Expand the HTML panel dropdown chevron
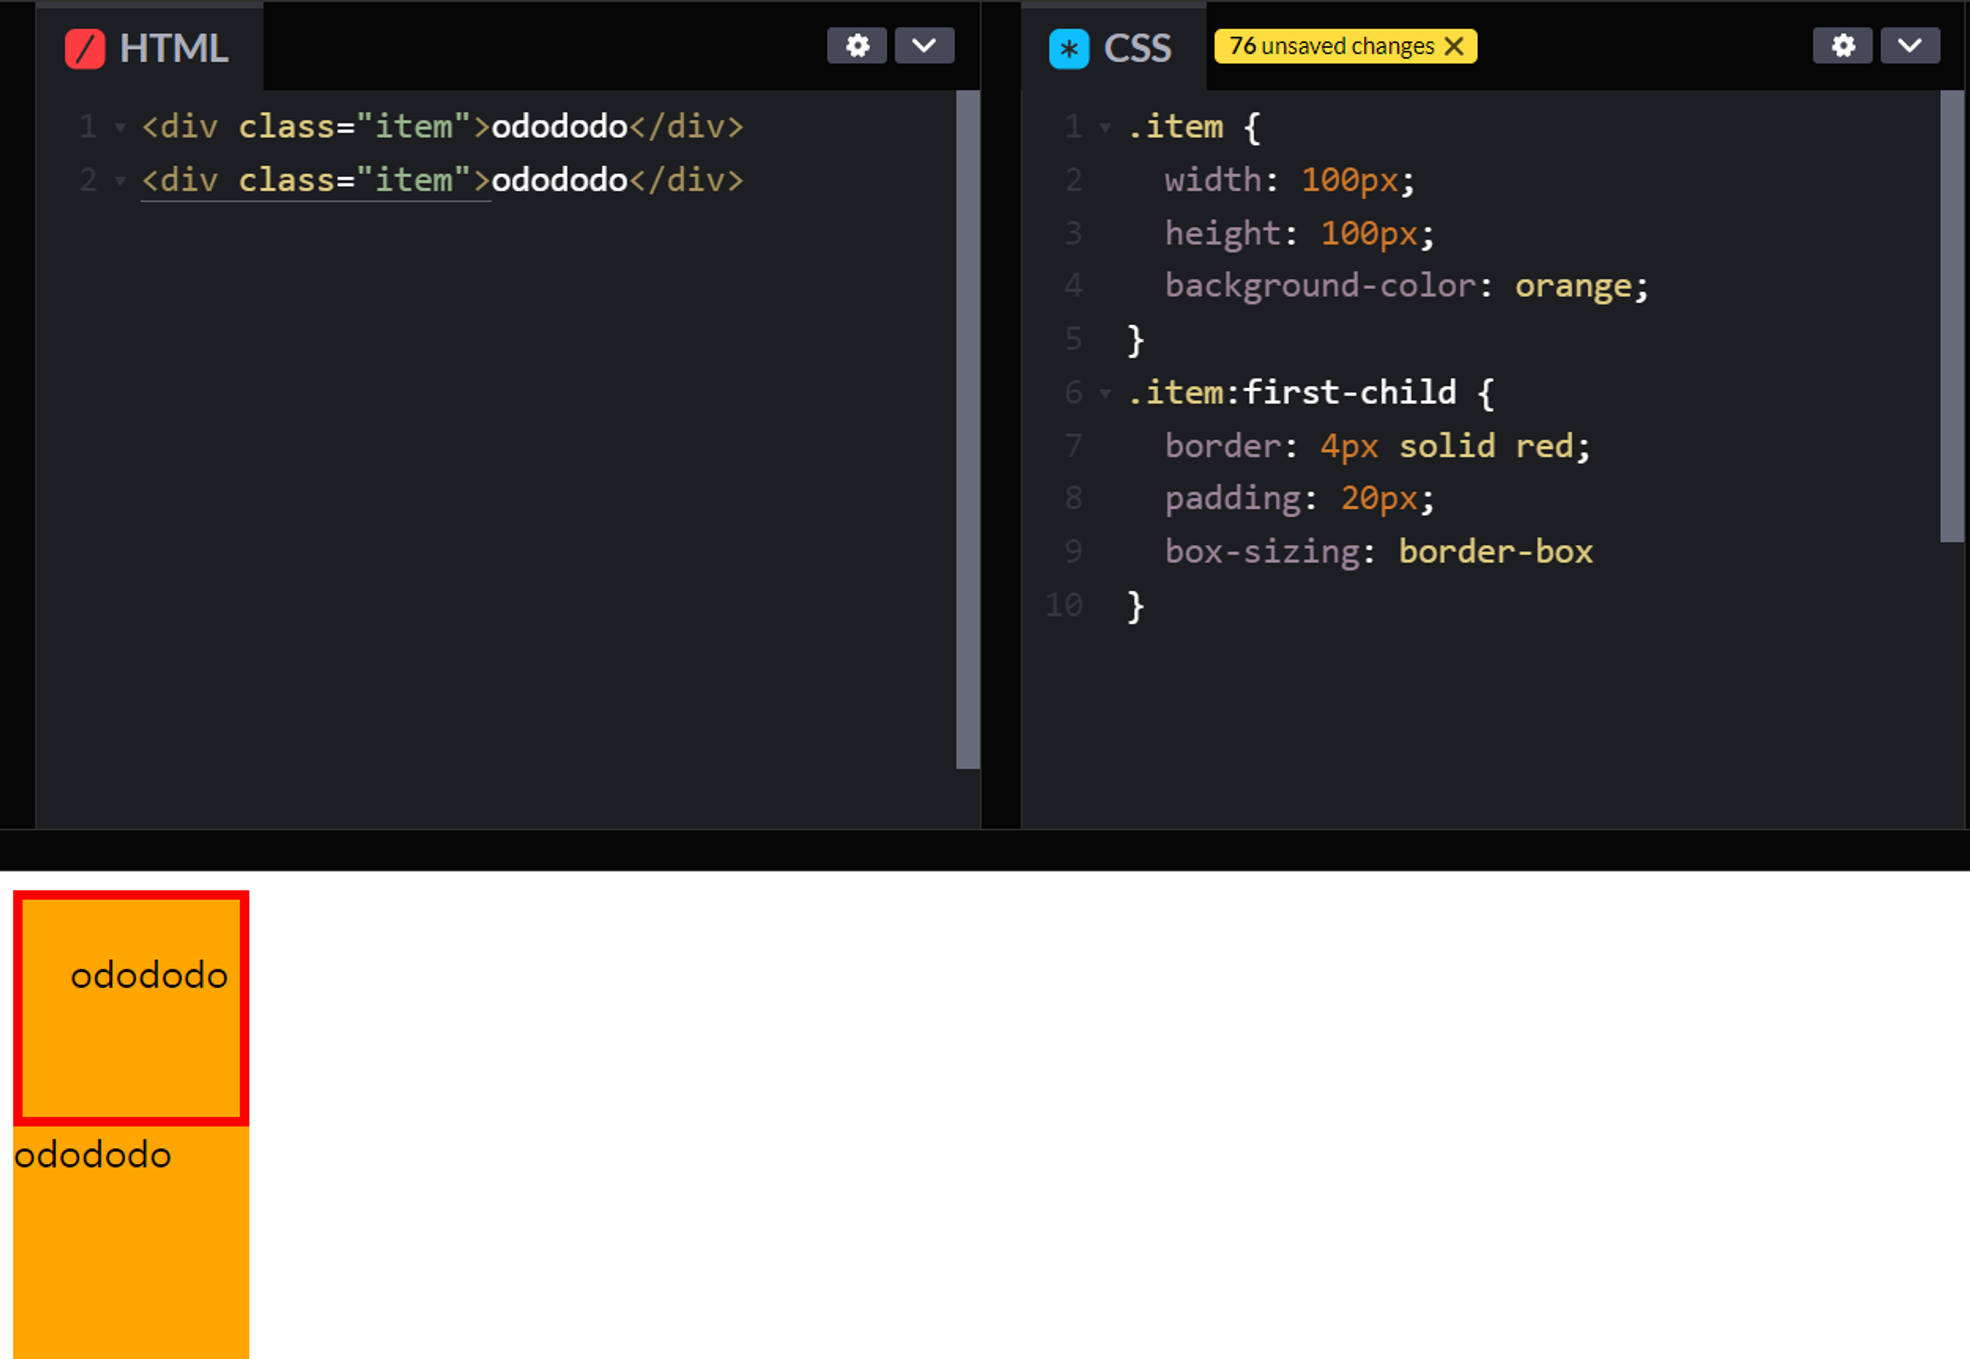Viewport: 1970px width, 1359px height. 924,46
